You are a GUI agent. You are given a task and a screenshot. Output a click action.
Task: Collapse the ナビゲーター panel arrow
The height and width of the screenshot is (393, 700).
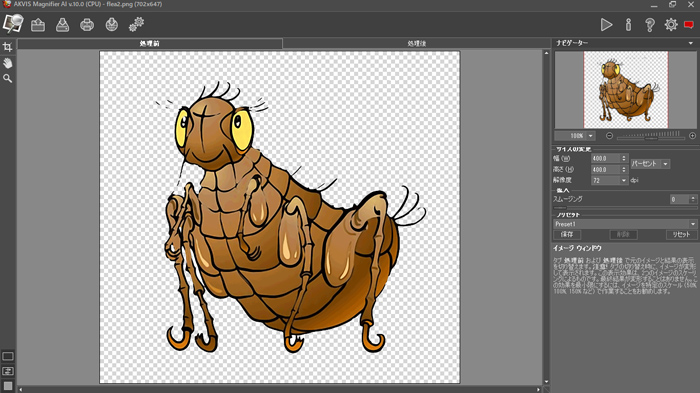tap(691, 43)
